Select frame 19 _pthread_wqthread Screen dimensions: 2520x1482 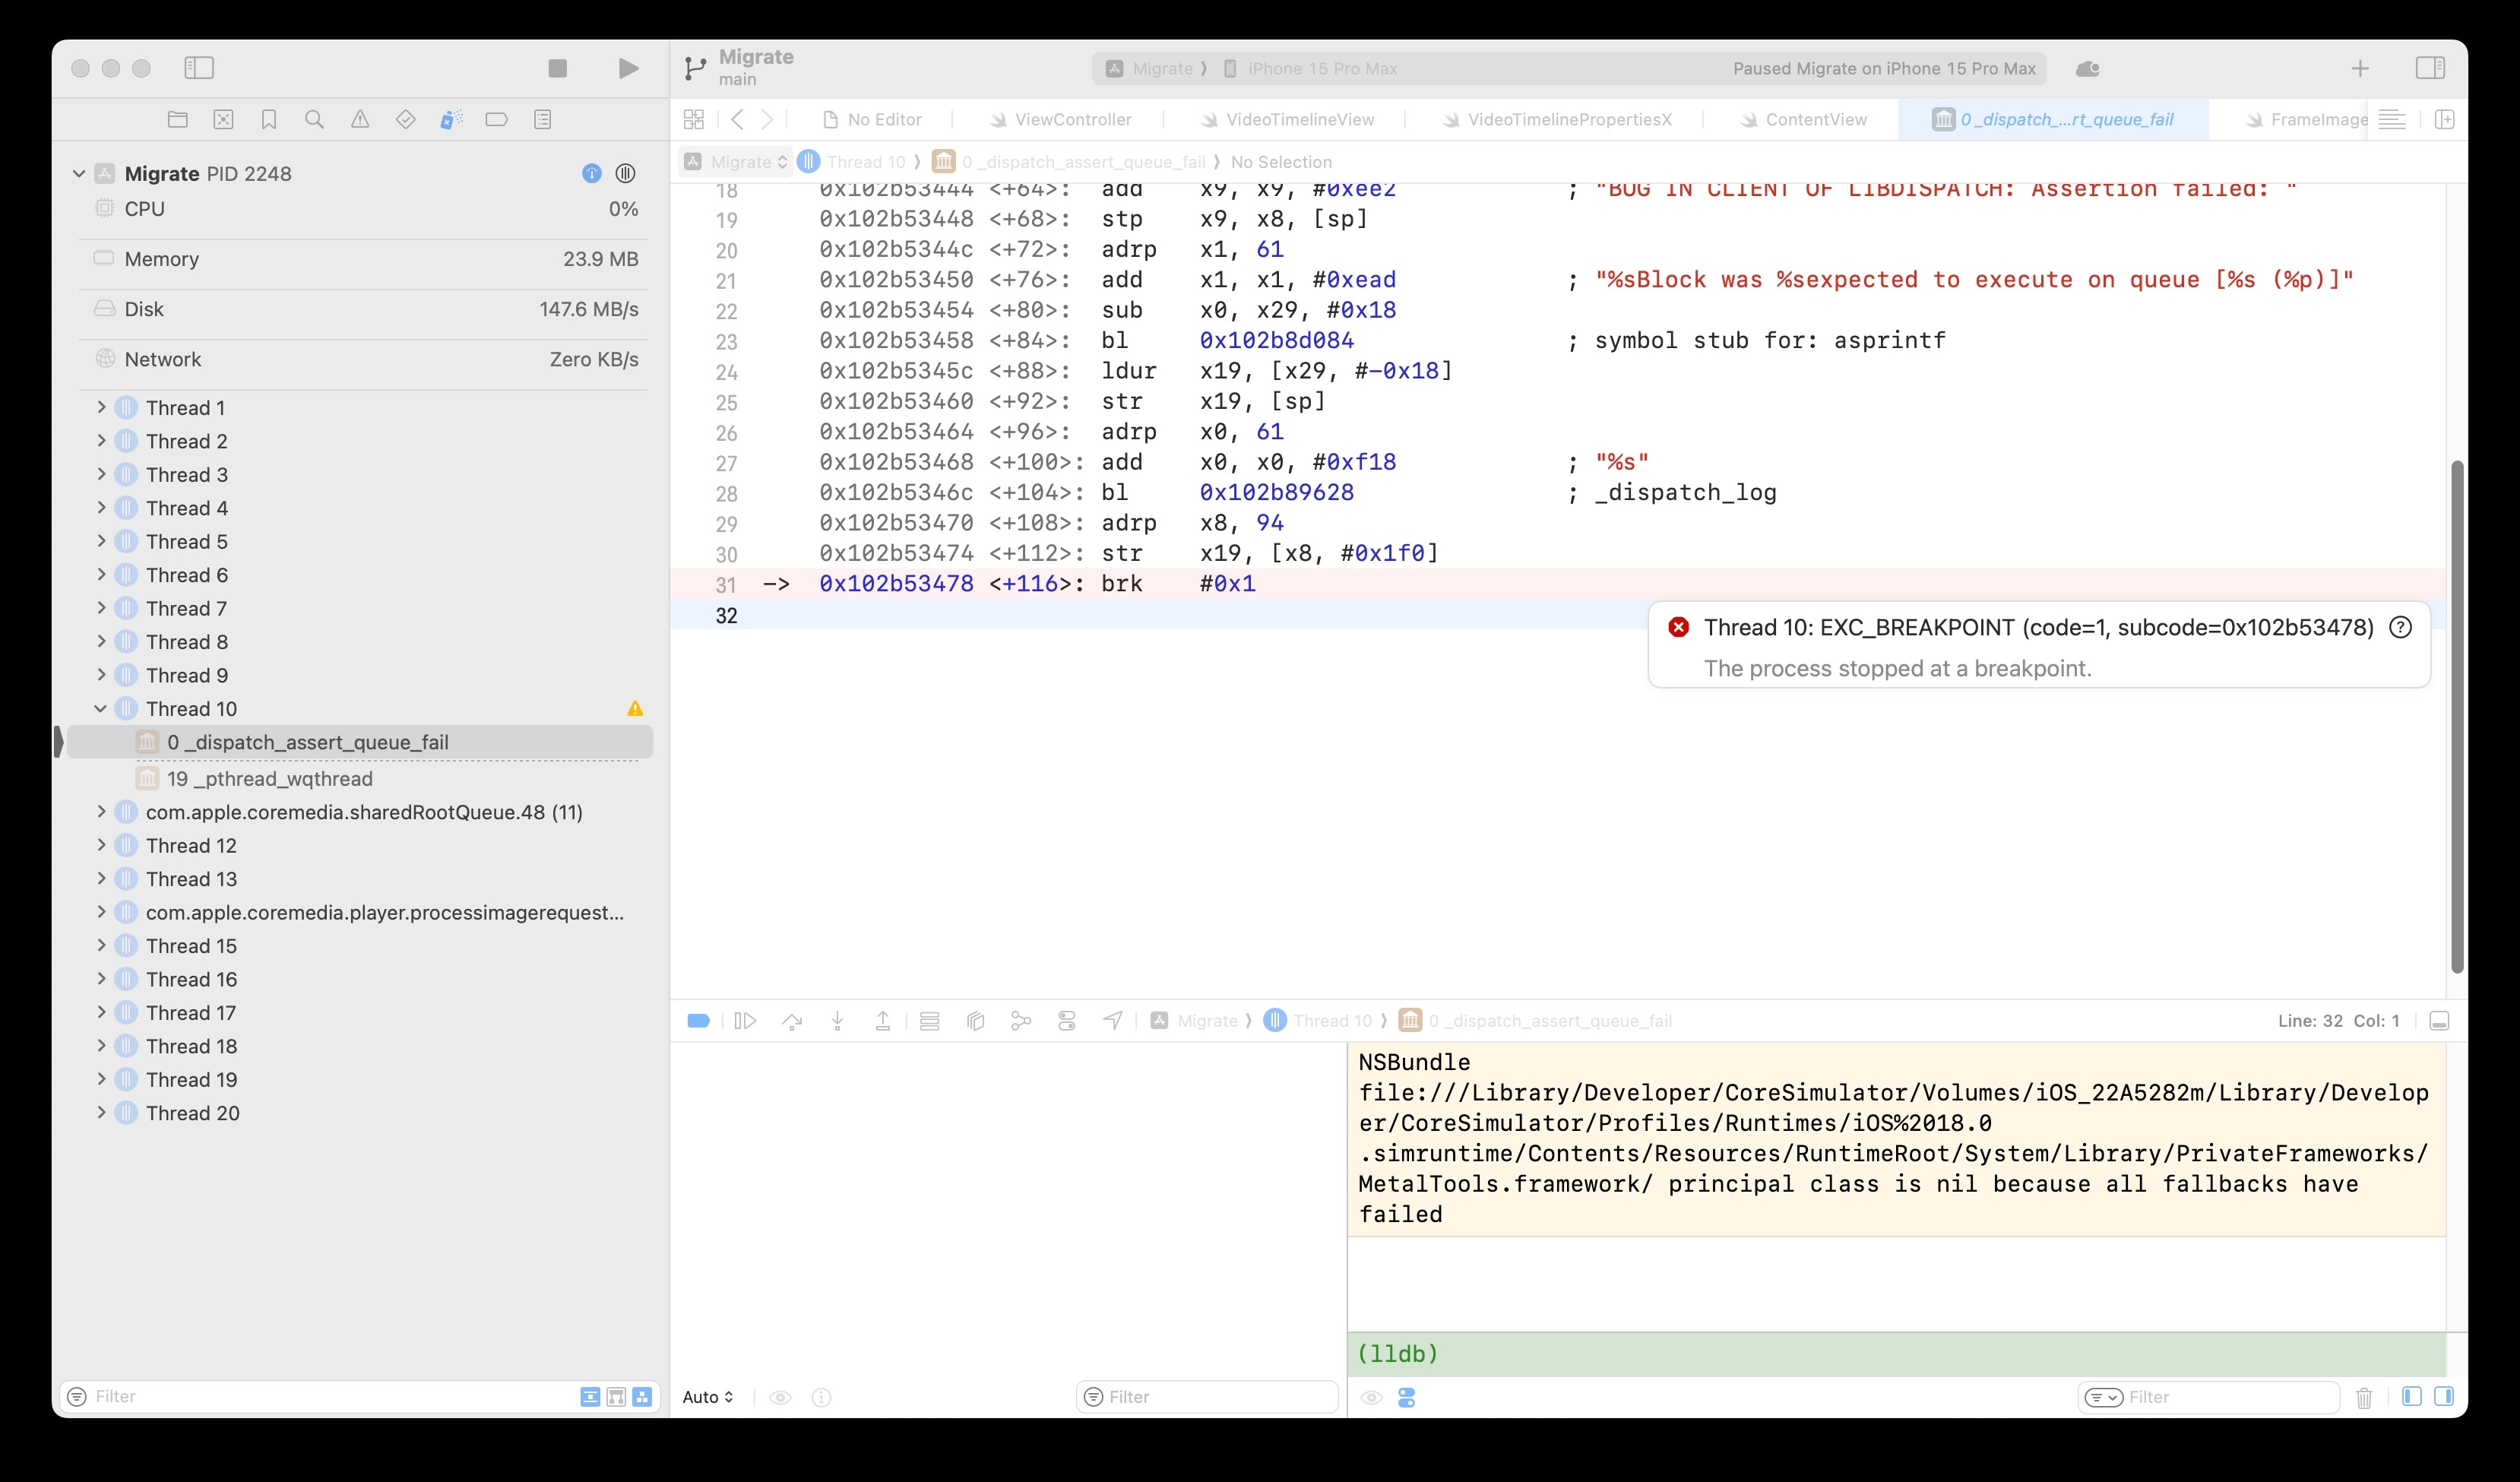point(360,778)
